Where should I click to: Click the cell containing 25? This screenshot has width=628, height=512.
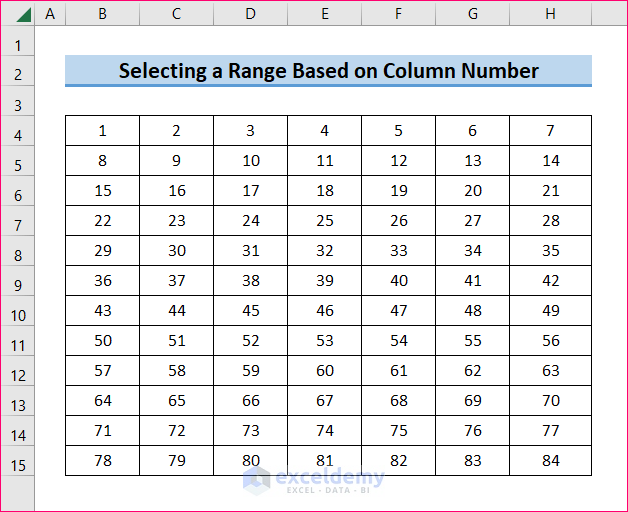click(324, 221)
